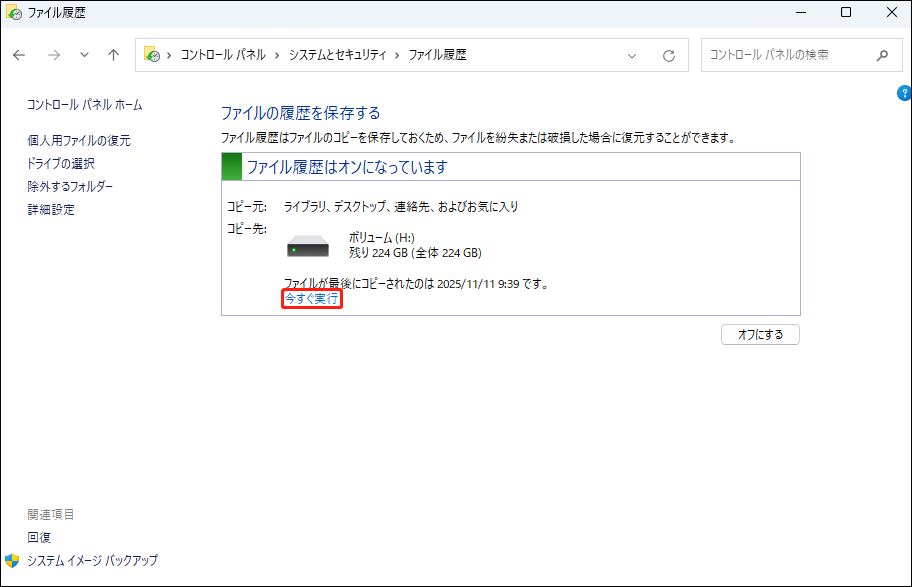Click the up-one-level arrow
This screenshot has height=587, width=912.
click(x=112, y=55)
